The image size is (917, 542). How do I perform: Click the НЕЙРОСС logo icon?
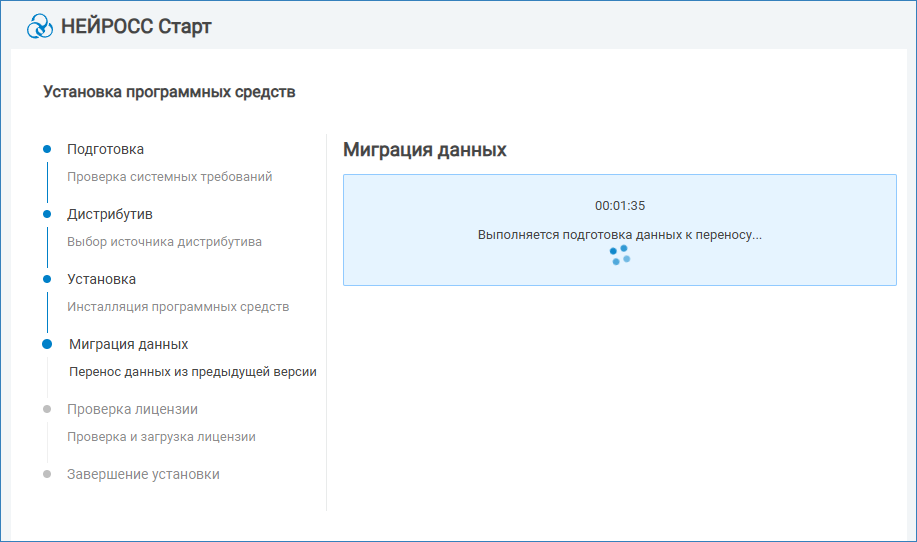[x=40, y=26]
